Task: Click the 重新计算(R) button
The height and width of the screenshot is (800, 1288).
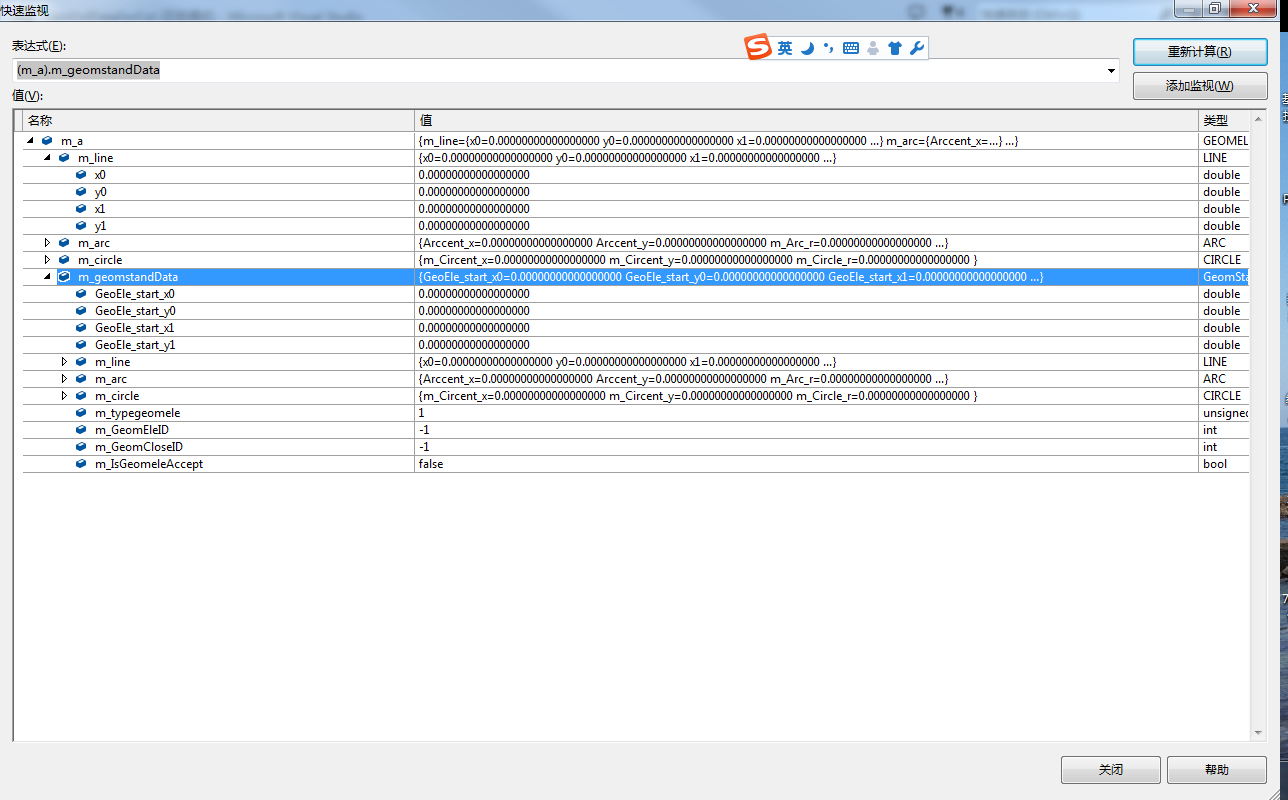Action: 1200,52
